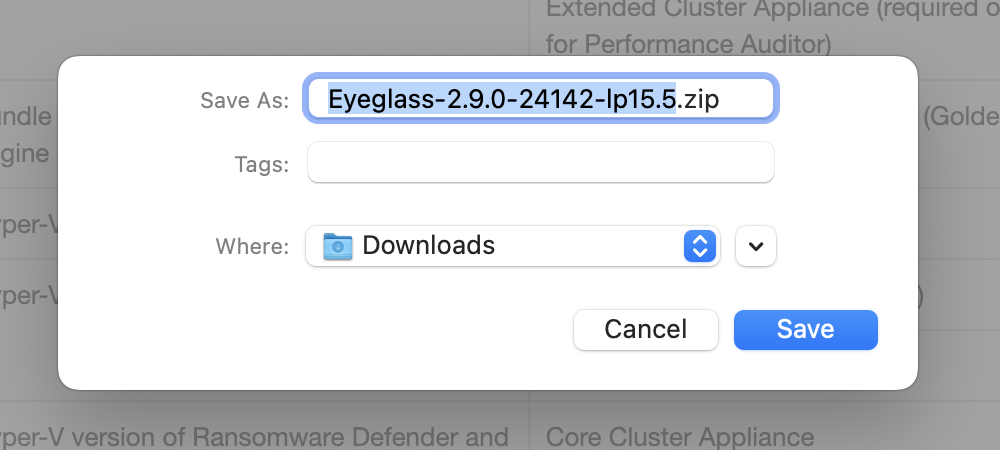This screenshot has width=1000, height=450.
Task: Select the Downloads text in location popup
Action: click(x=428, y=245)
